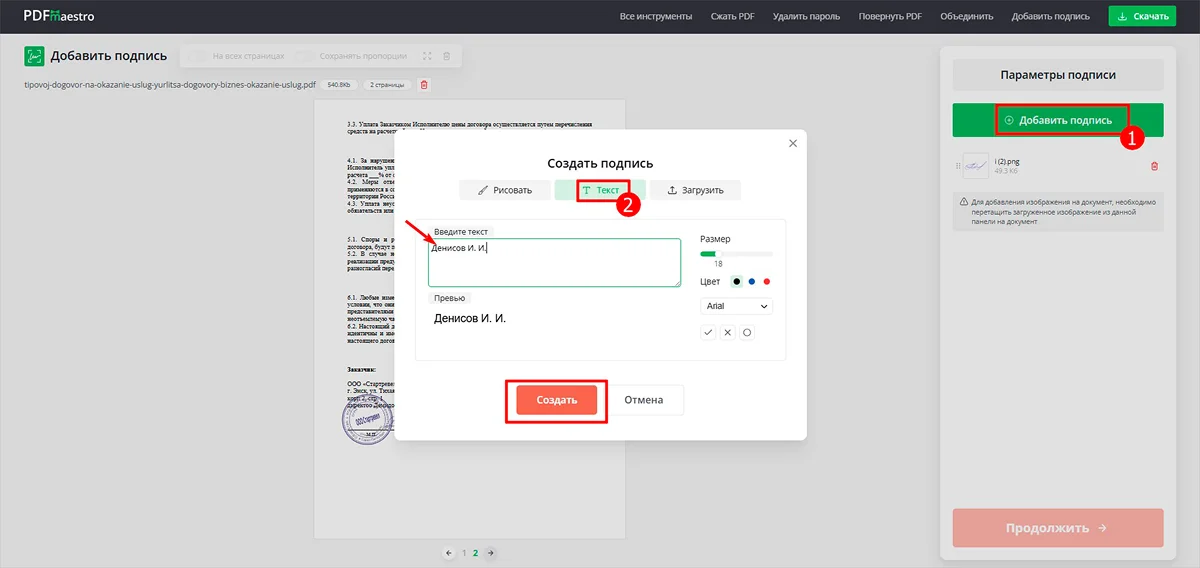Image resolution: width=1200 pixels, height=568 pixels.
Task: Click the PDF Maestro logo
Action: 59,16
